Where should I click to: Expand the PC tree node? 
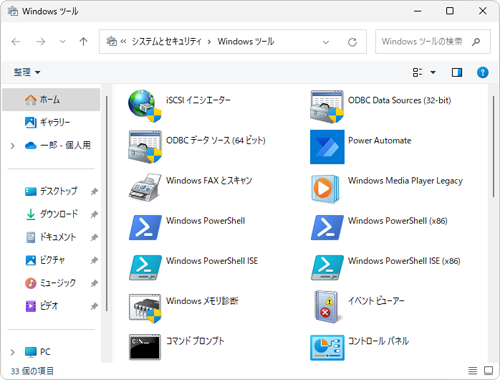(x=13, y=352)
